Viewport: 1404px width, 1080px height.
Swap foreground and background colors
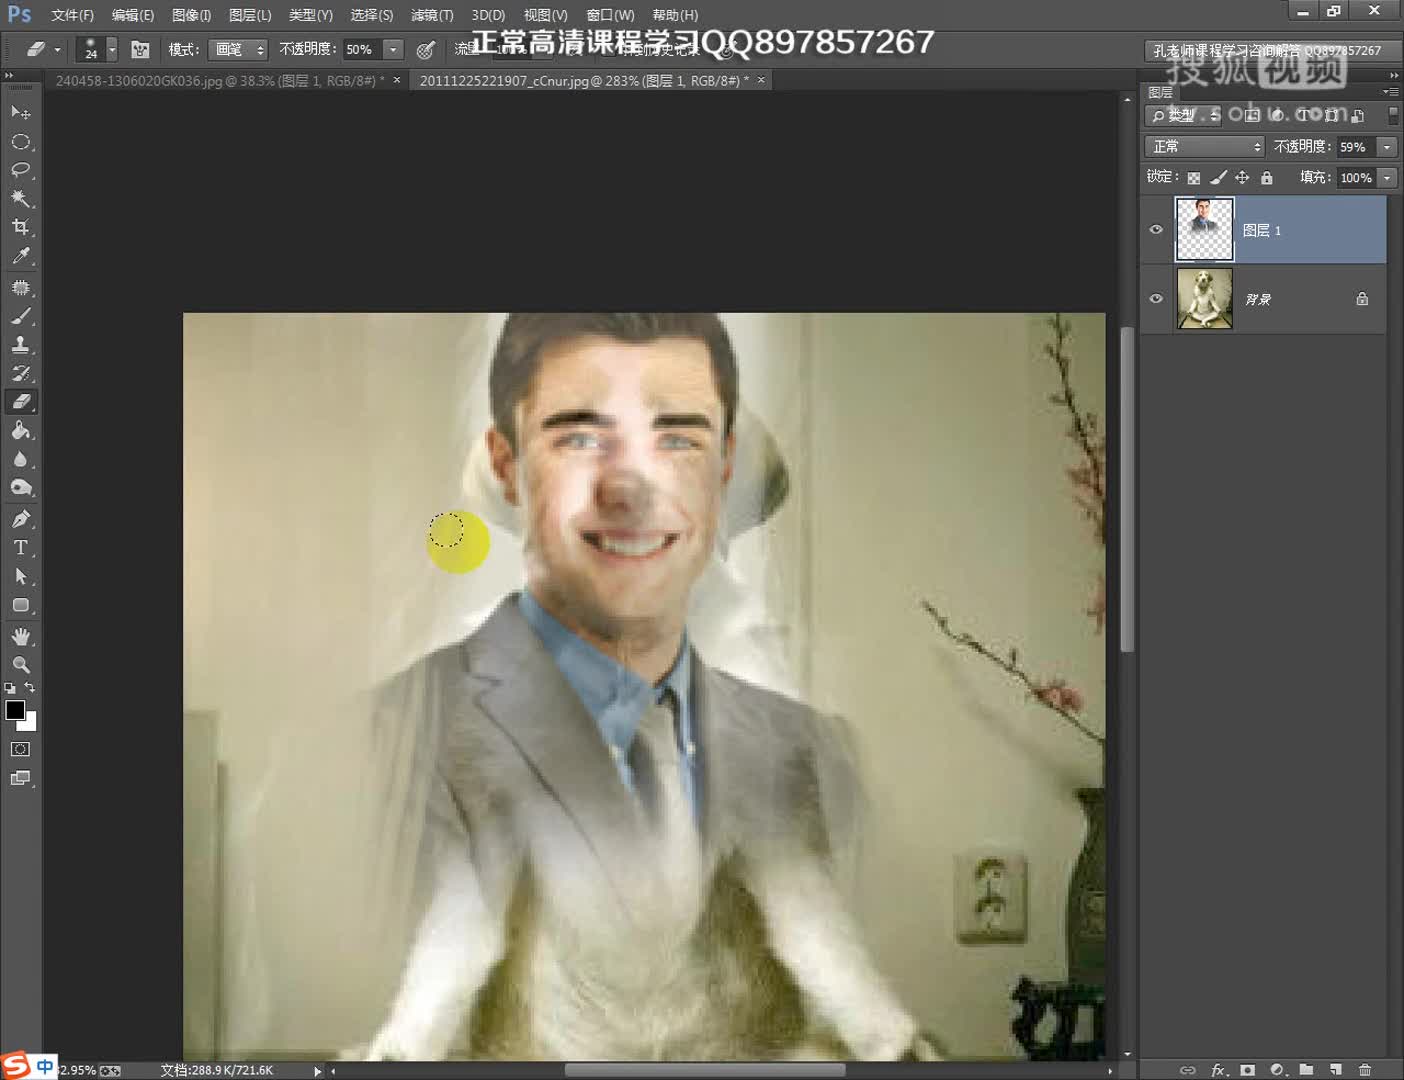(30, 687)
